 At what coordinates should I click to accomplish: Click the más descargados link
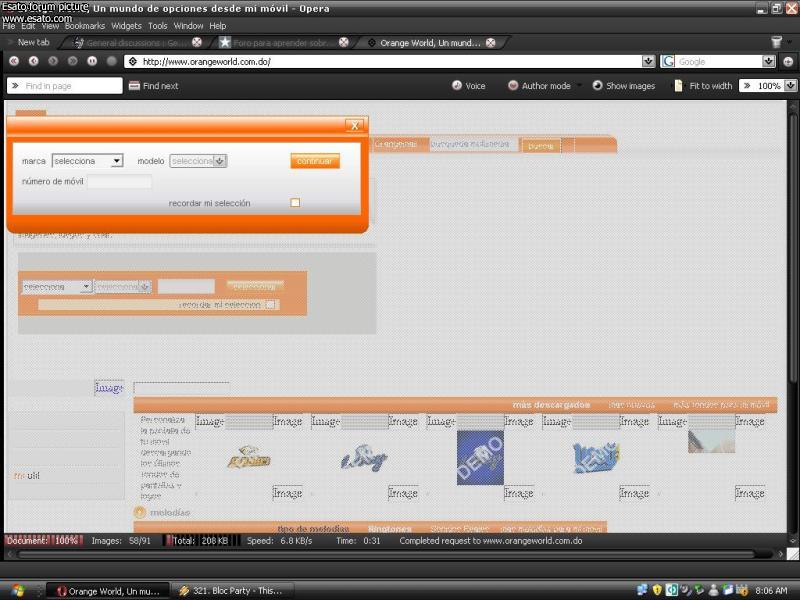pos(551,405)
